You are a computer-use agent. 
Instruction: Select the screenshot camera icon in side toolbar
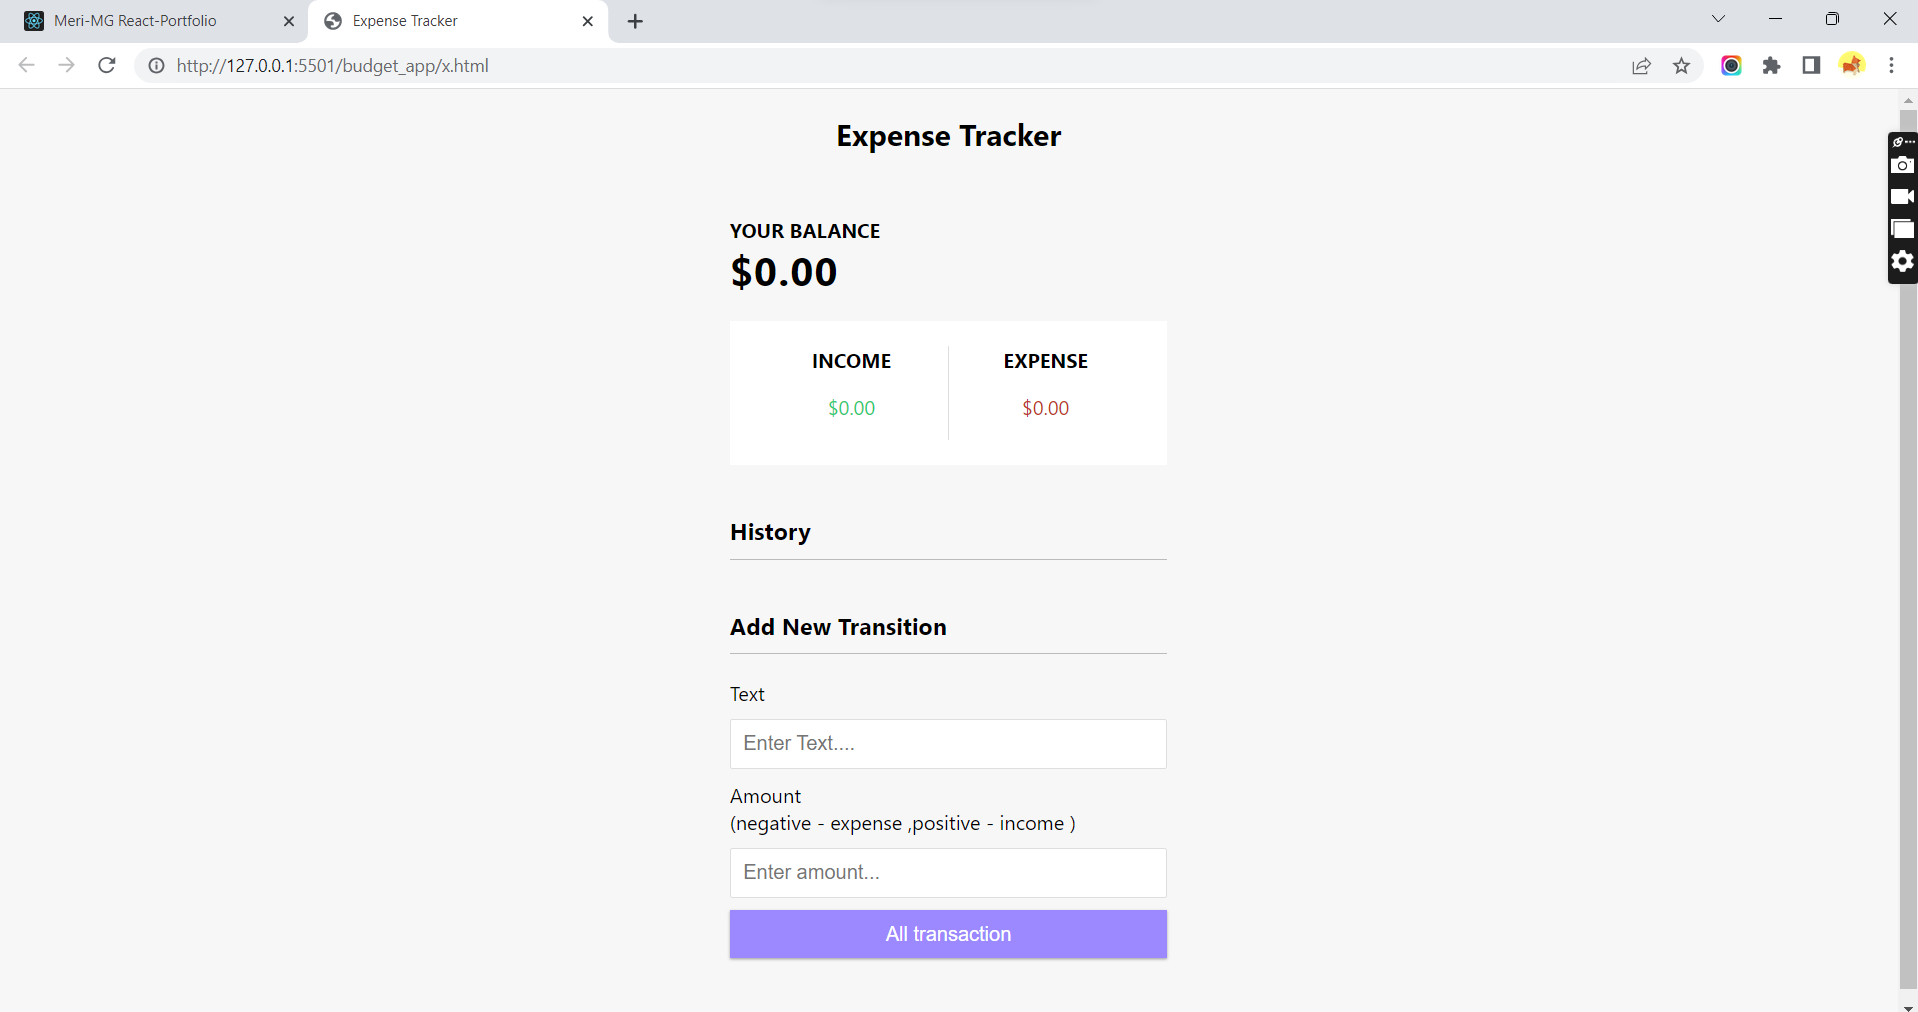point(1903,165)
